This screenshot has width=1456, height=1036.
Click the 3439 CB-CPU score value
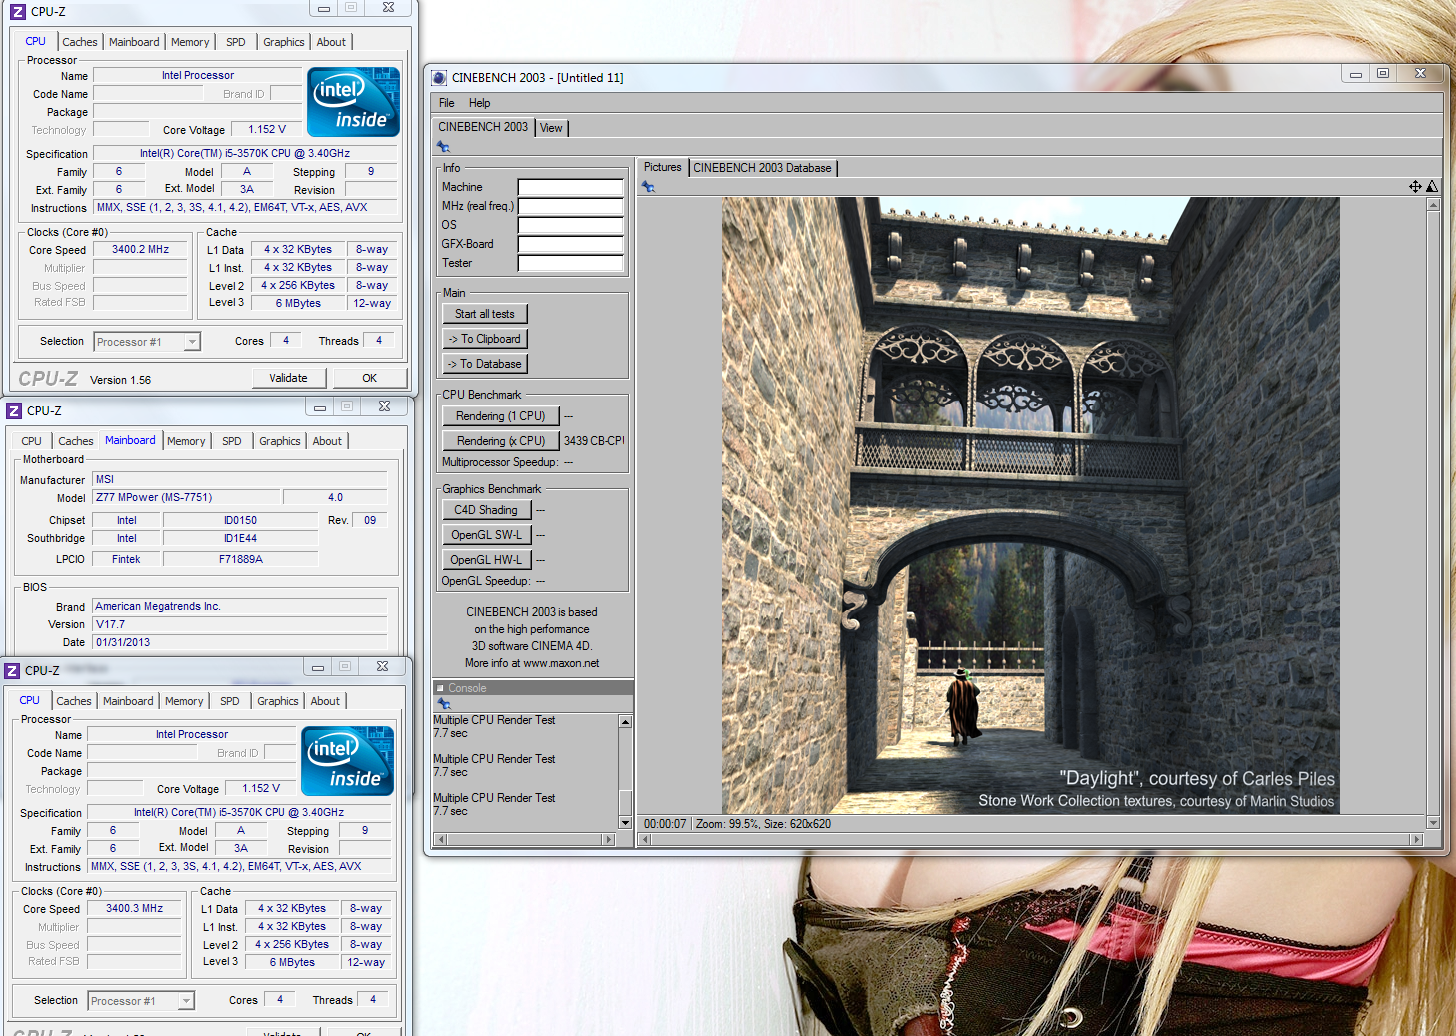coord(594,441)
